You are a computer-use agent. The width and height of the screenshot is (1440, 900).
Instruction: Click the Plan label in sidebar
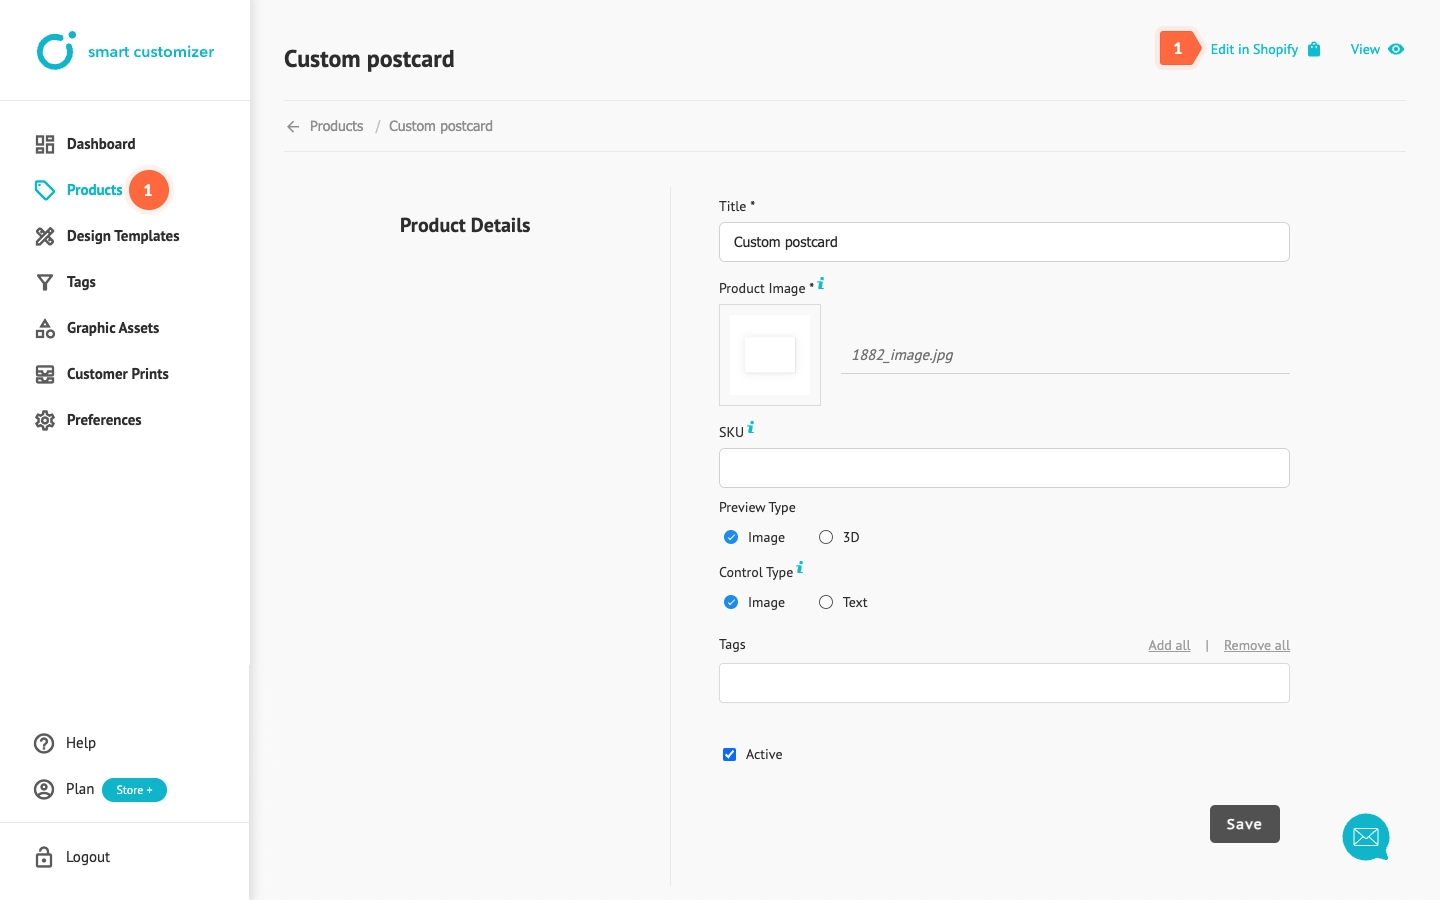click(x=80, y=789)
